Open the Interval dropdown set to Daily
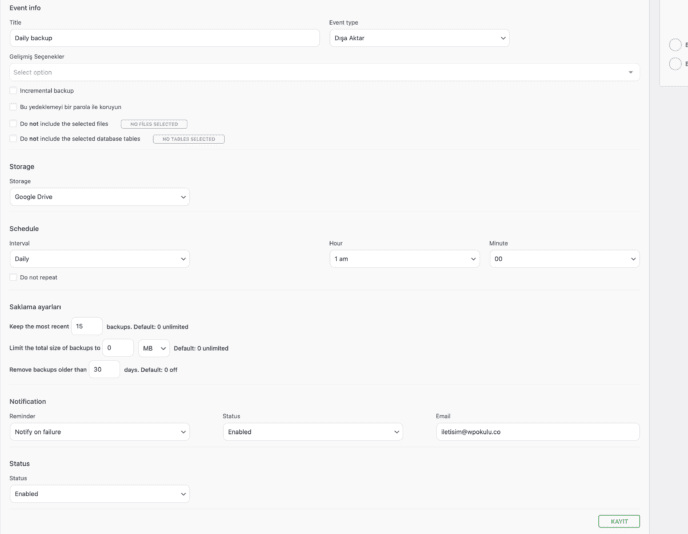 point(99,259)
